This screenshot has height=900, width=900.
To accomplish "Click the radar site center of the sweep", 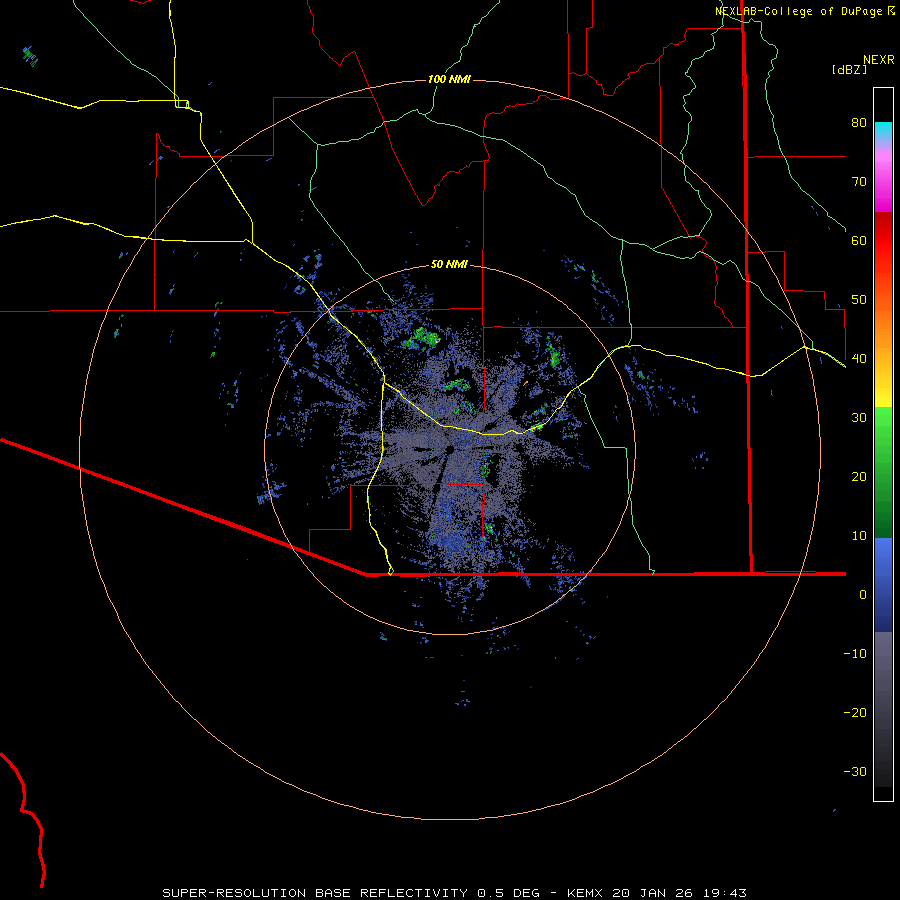I will click(450, 449).
